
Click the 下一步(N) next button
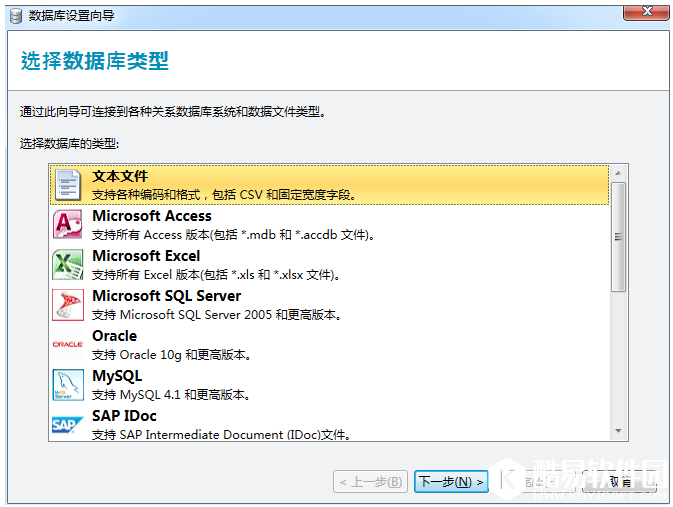tap(451, 482)
